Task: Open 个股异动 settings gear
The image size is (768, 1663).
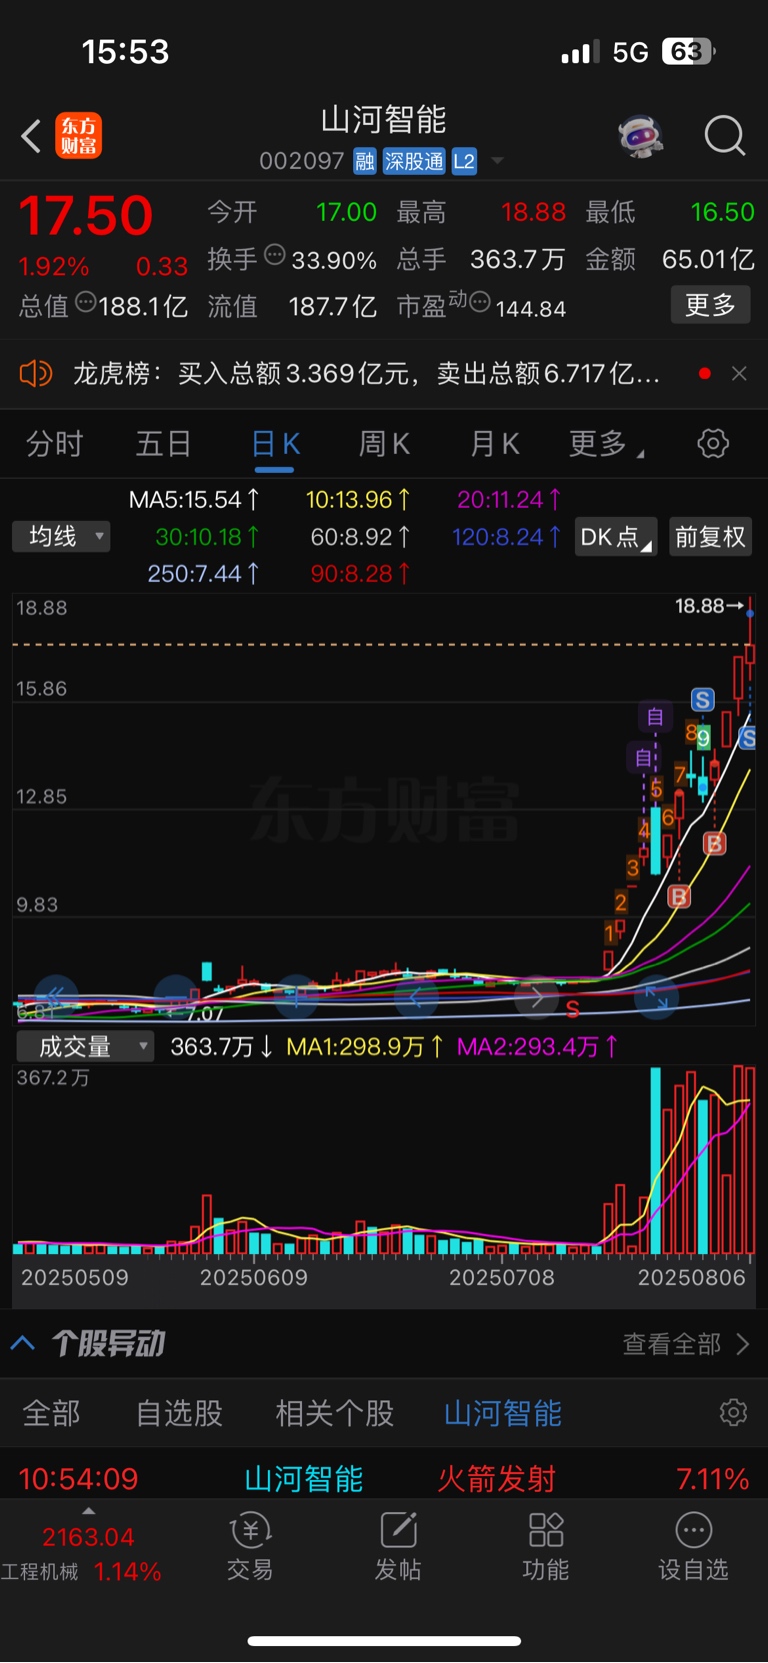Action: click(733, 1412)
